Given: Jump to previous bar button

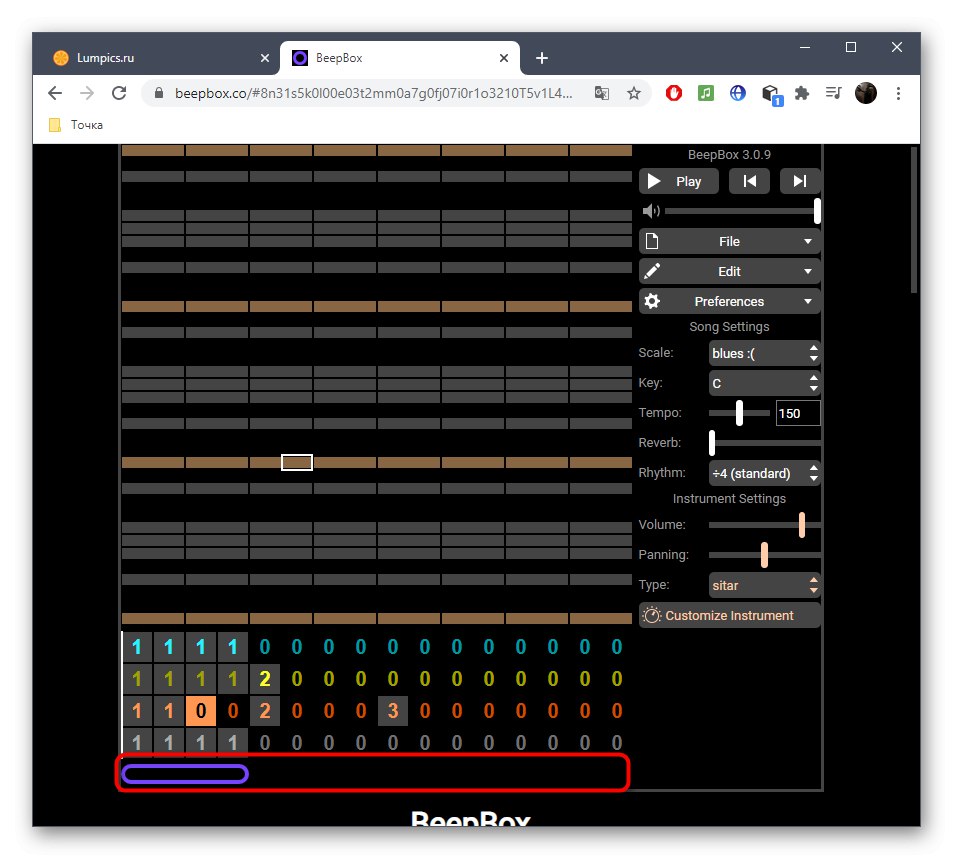Looking at the screenshot, I should click(749, 181).
